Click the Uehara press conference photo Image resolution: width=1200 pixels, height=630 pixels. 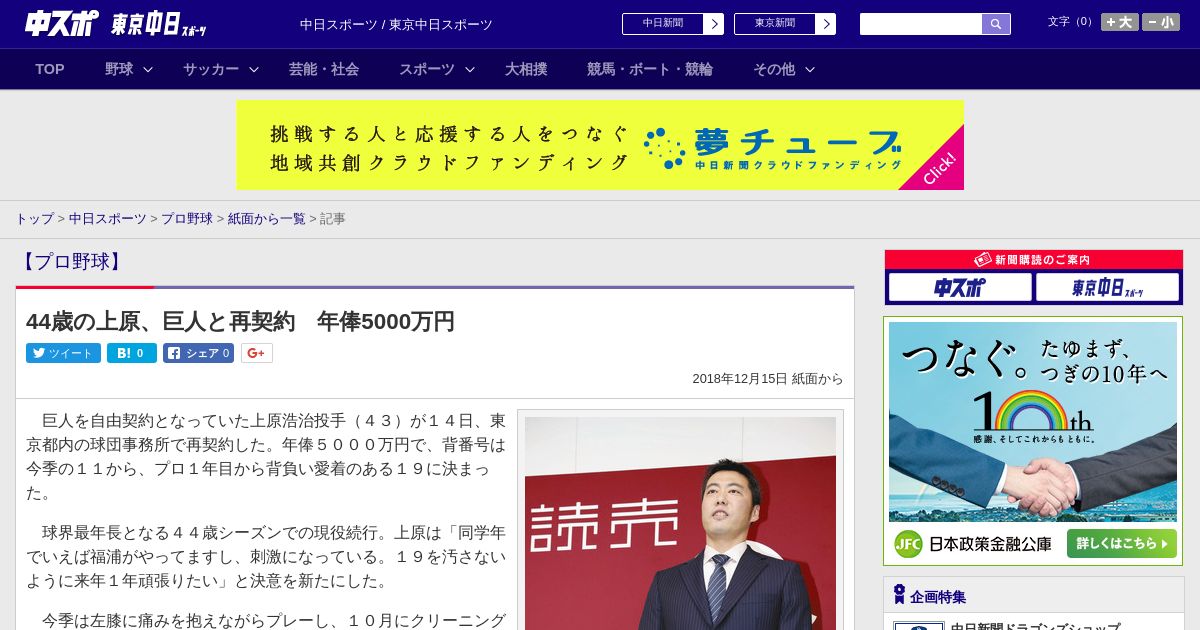pyautogui.click(x=680, y=523)
